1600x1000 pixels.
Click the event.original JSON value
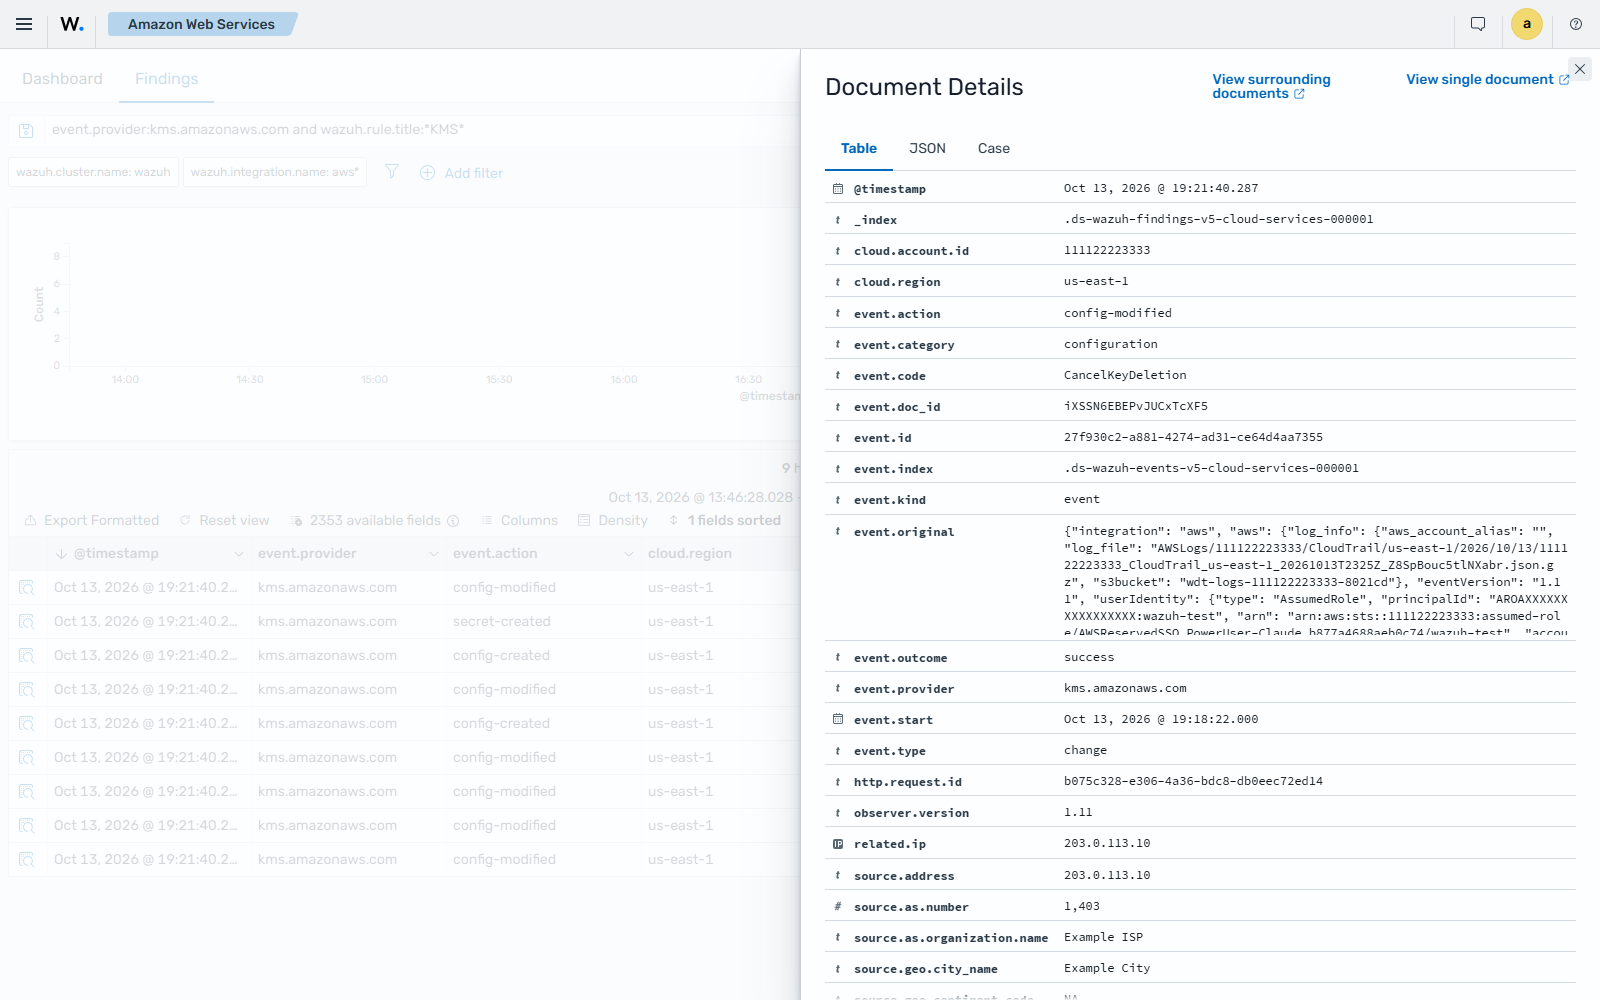pos(1316,580)
